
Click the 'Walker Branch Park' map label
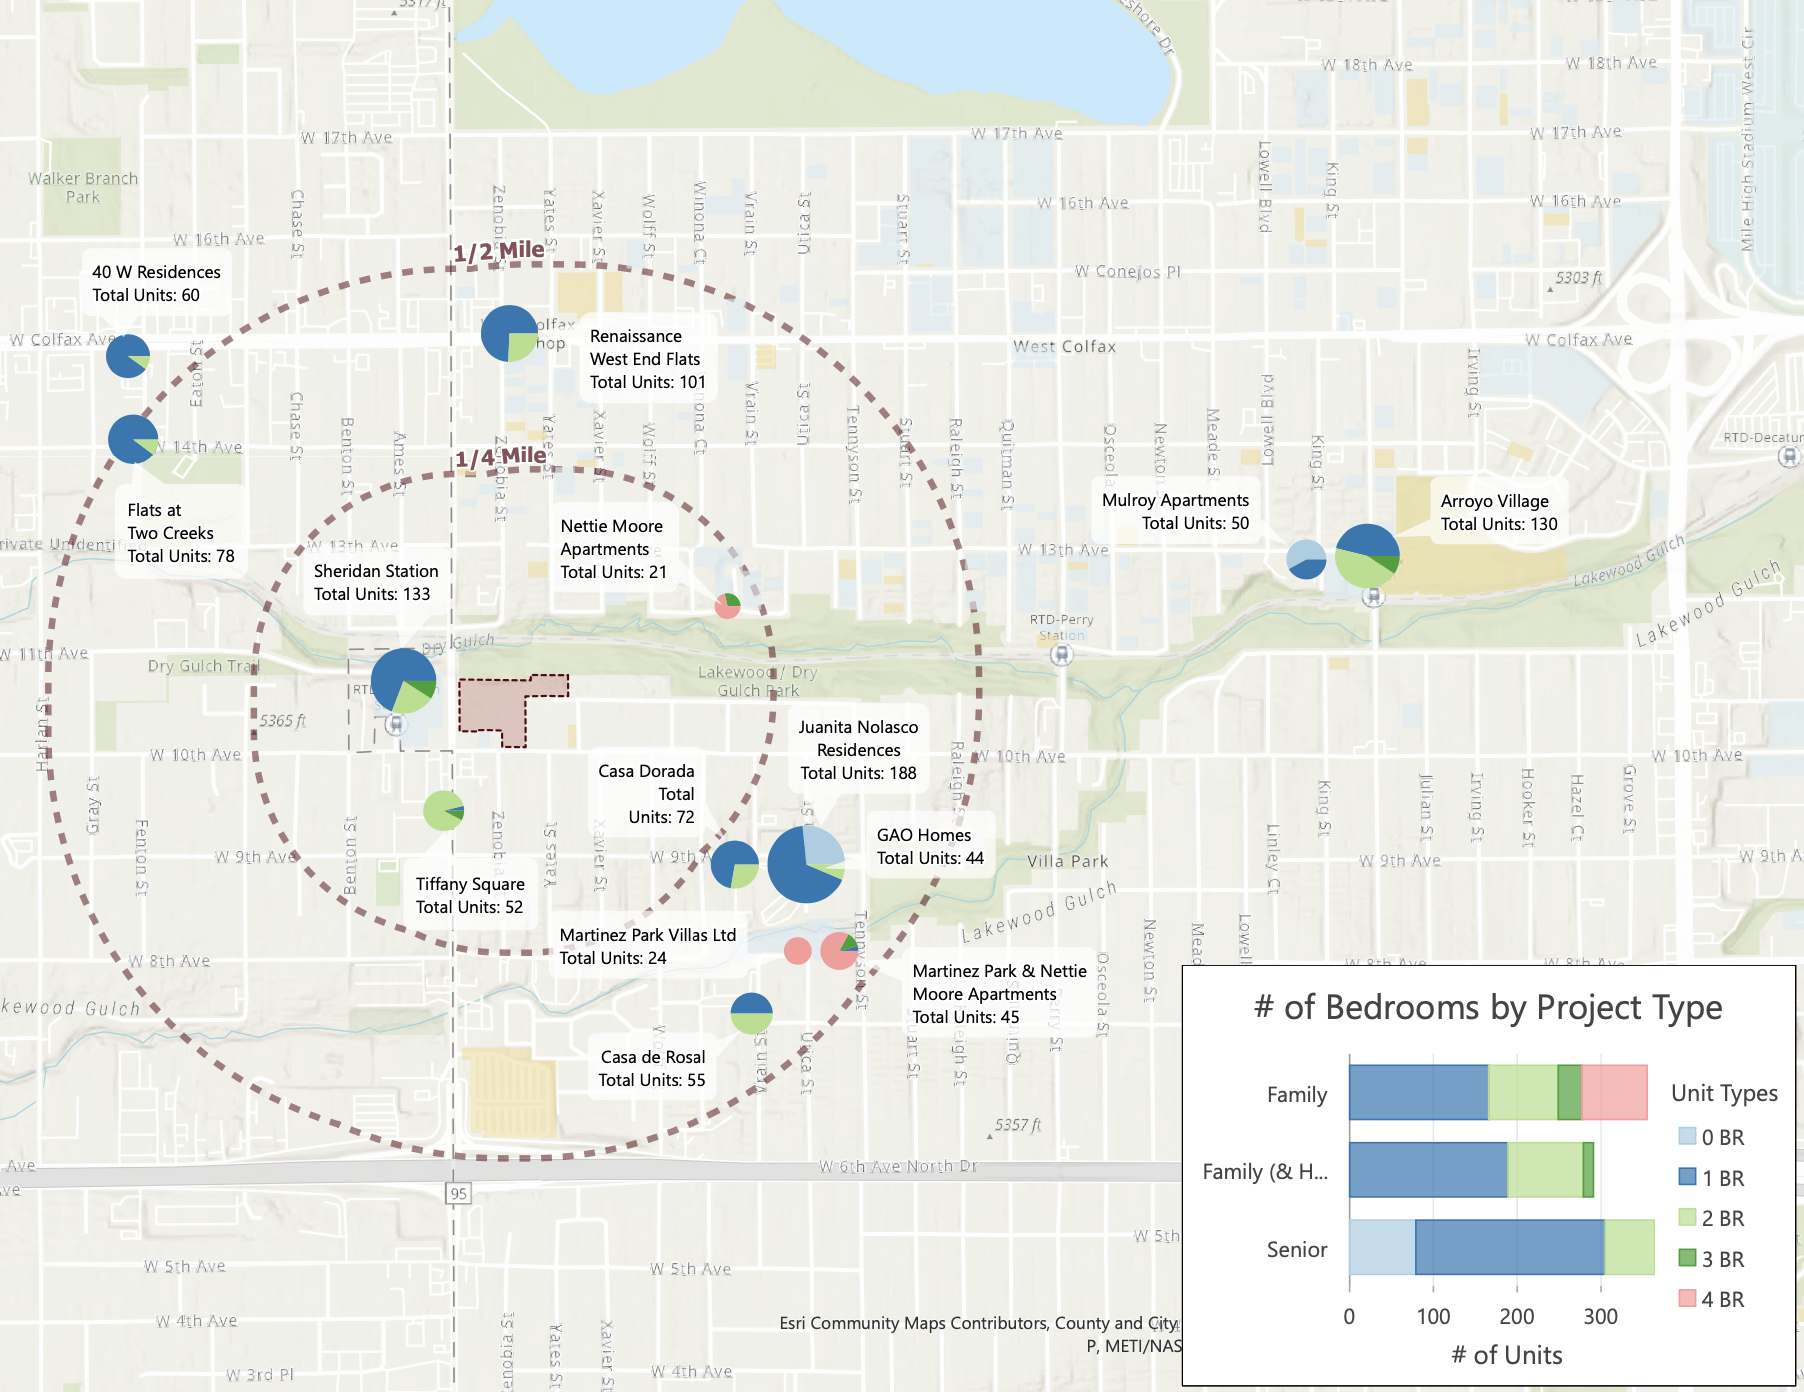83,187
